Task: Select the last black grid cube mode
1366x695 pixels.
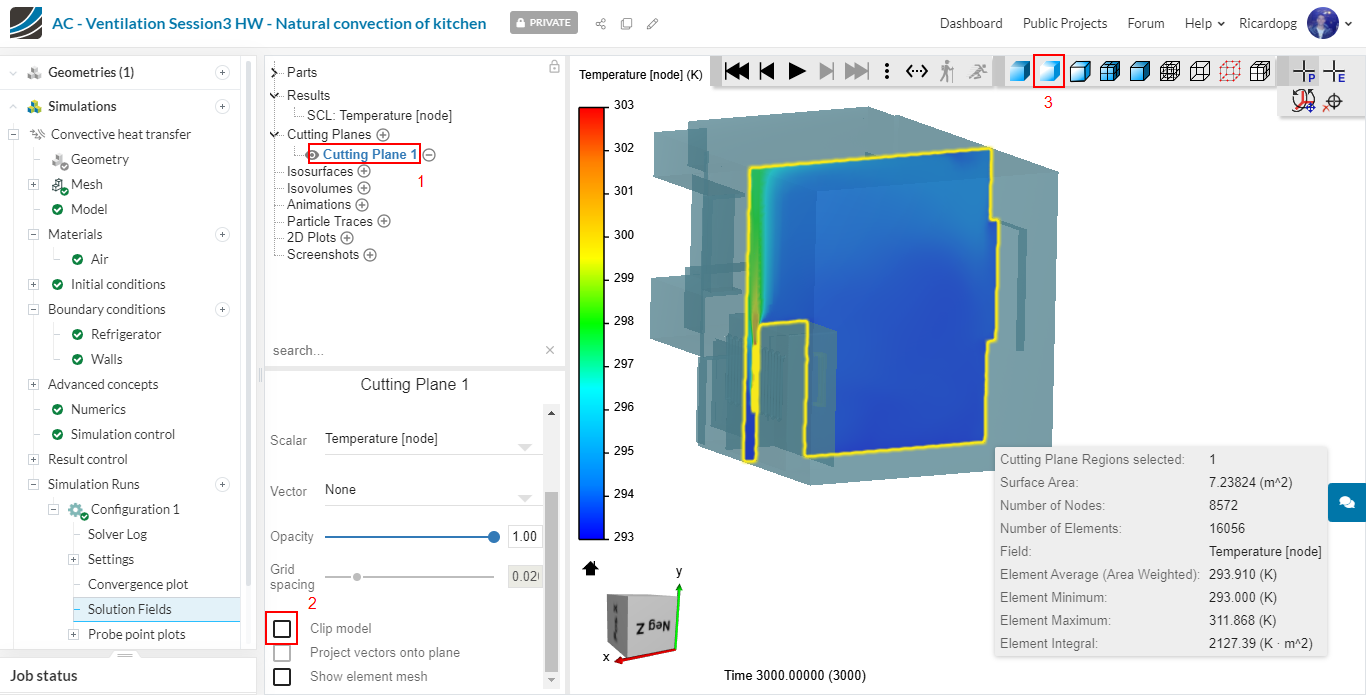Action: 1260,71
